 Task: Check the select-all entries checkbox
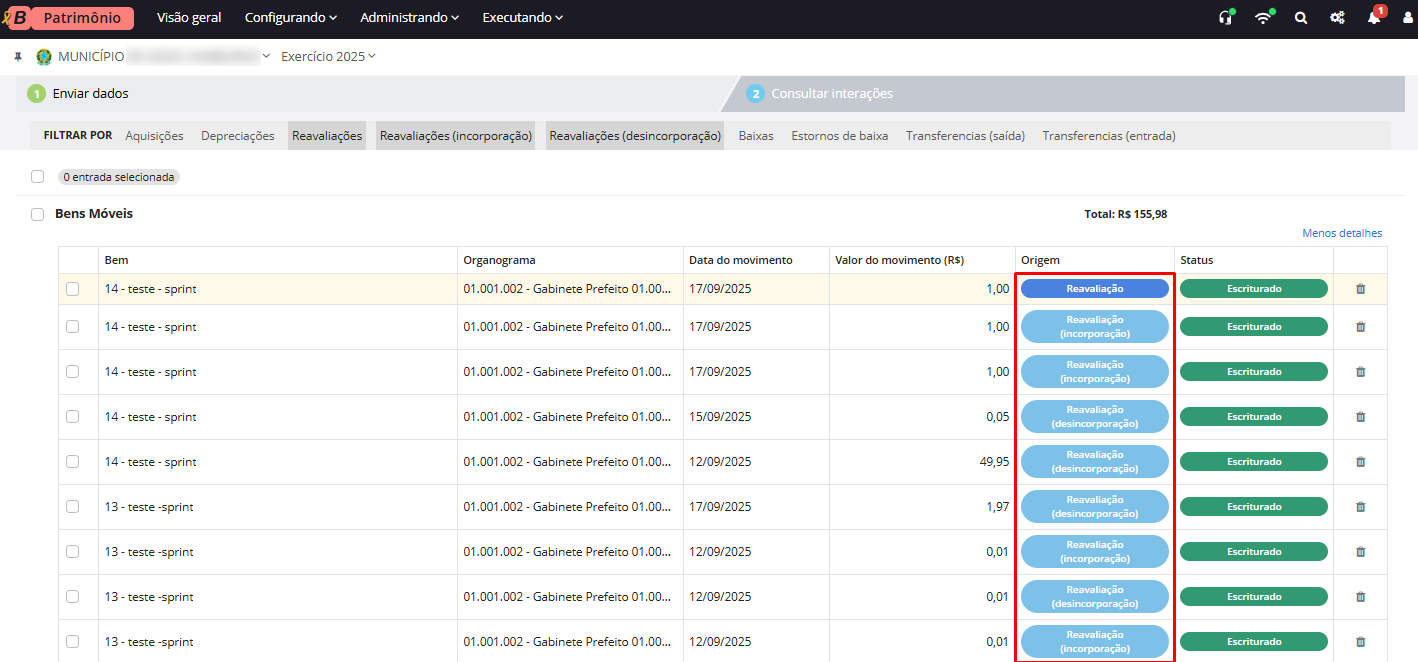[38, 177]
